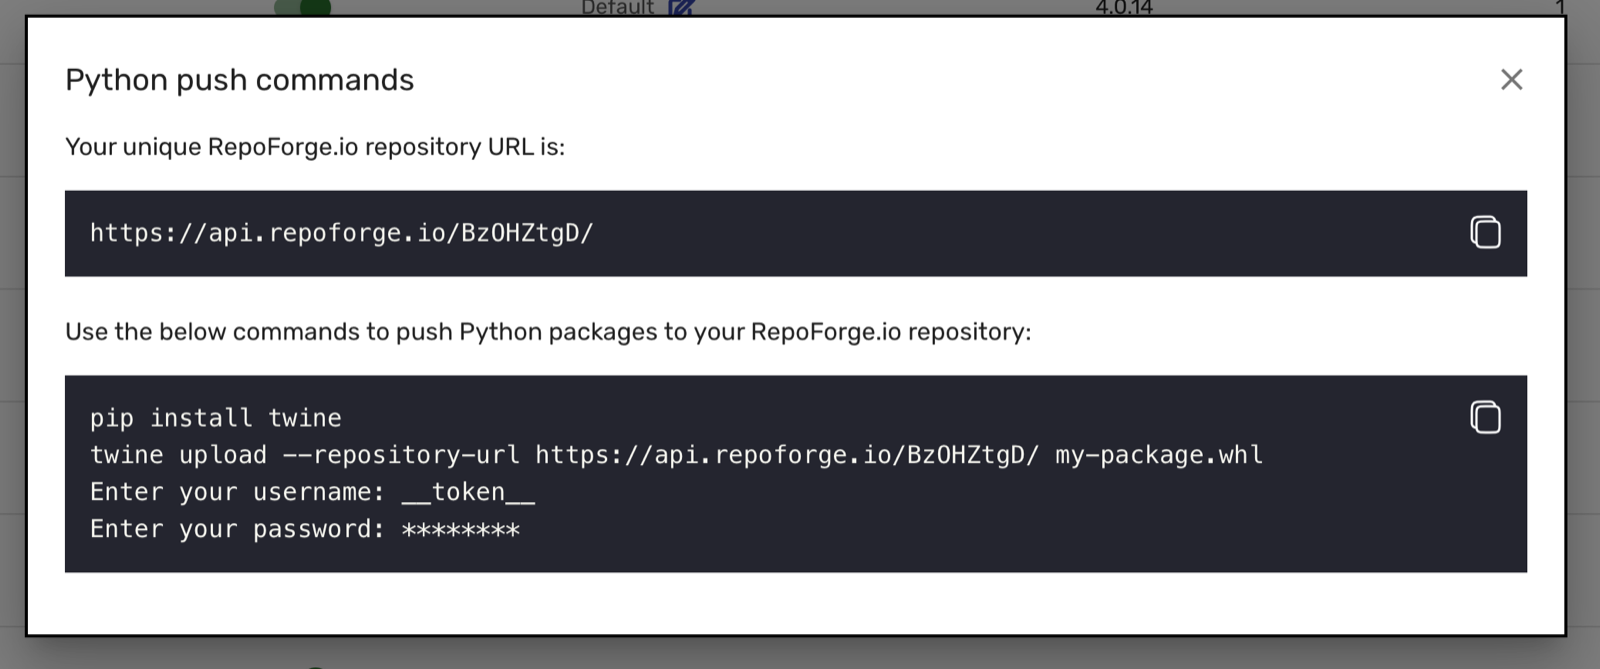Click the edit icon next to Default
1600x669 pixels.
[x=681, y=8]
